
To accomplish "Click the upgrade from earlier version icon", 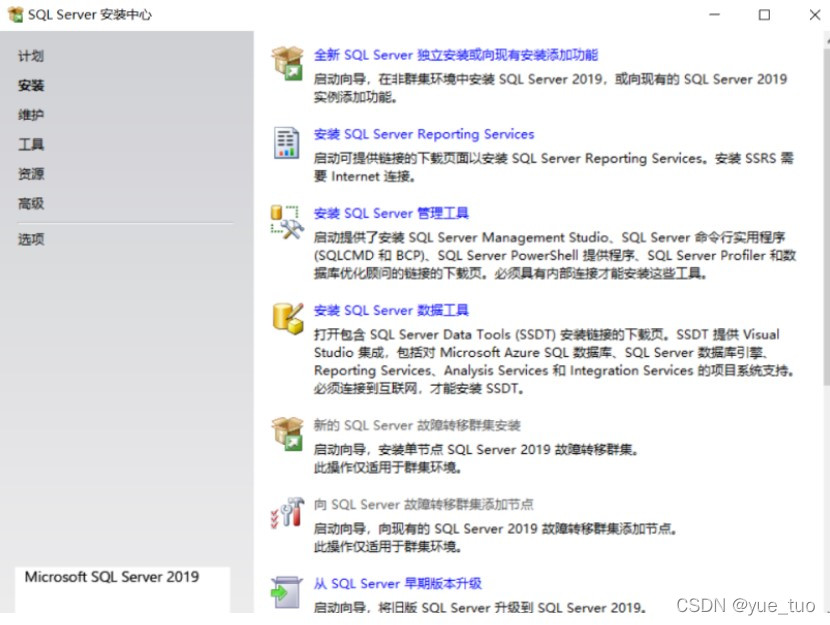I will [x=286, y=592].
